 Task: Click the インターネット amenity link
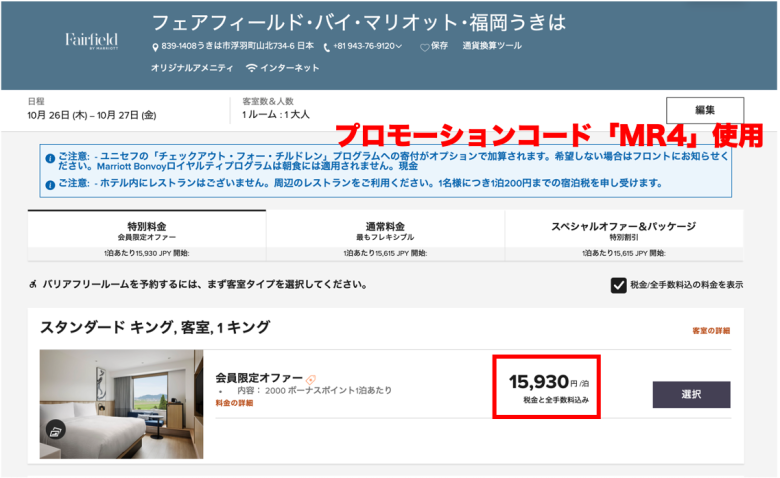click(290, 68)
